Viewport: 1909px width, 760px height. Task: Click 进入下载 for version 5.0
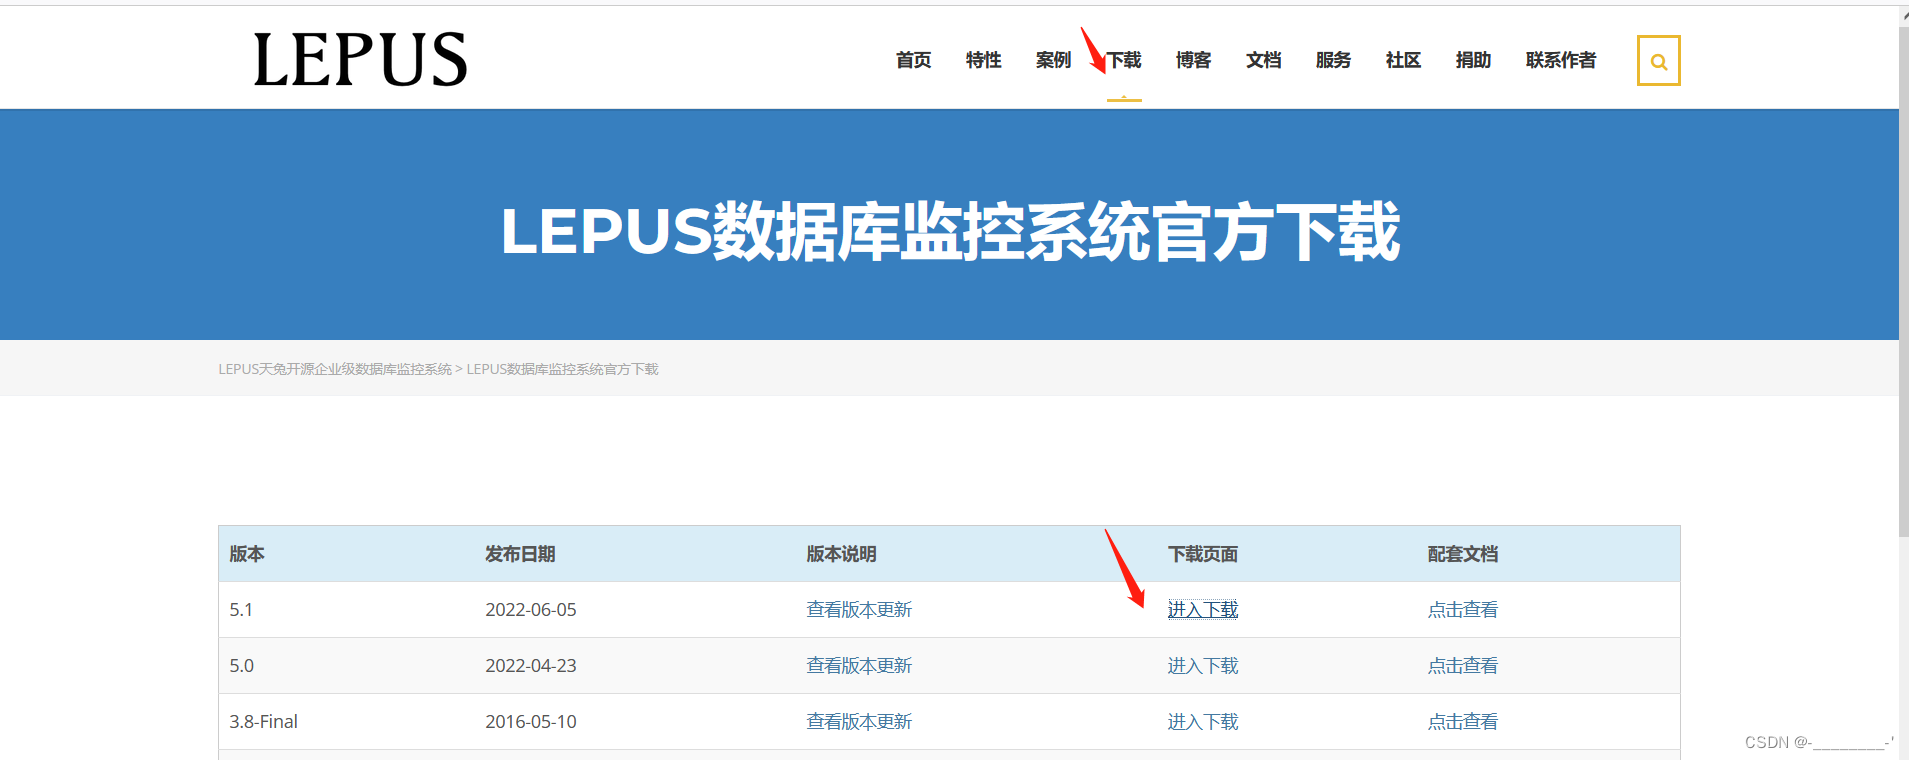(x=1203, y=666)
